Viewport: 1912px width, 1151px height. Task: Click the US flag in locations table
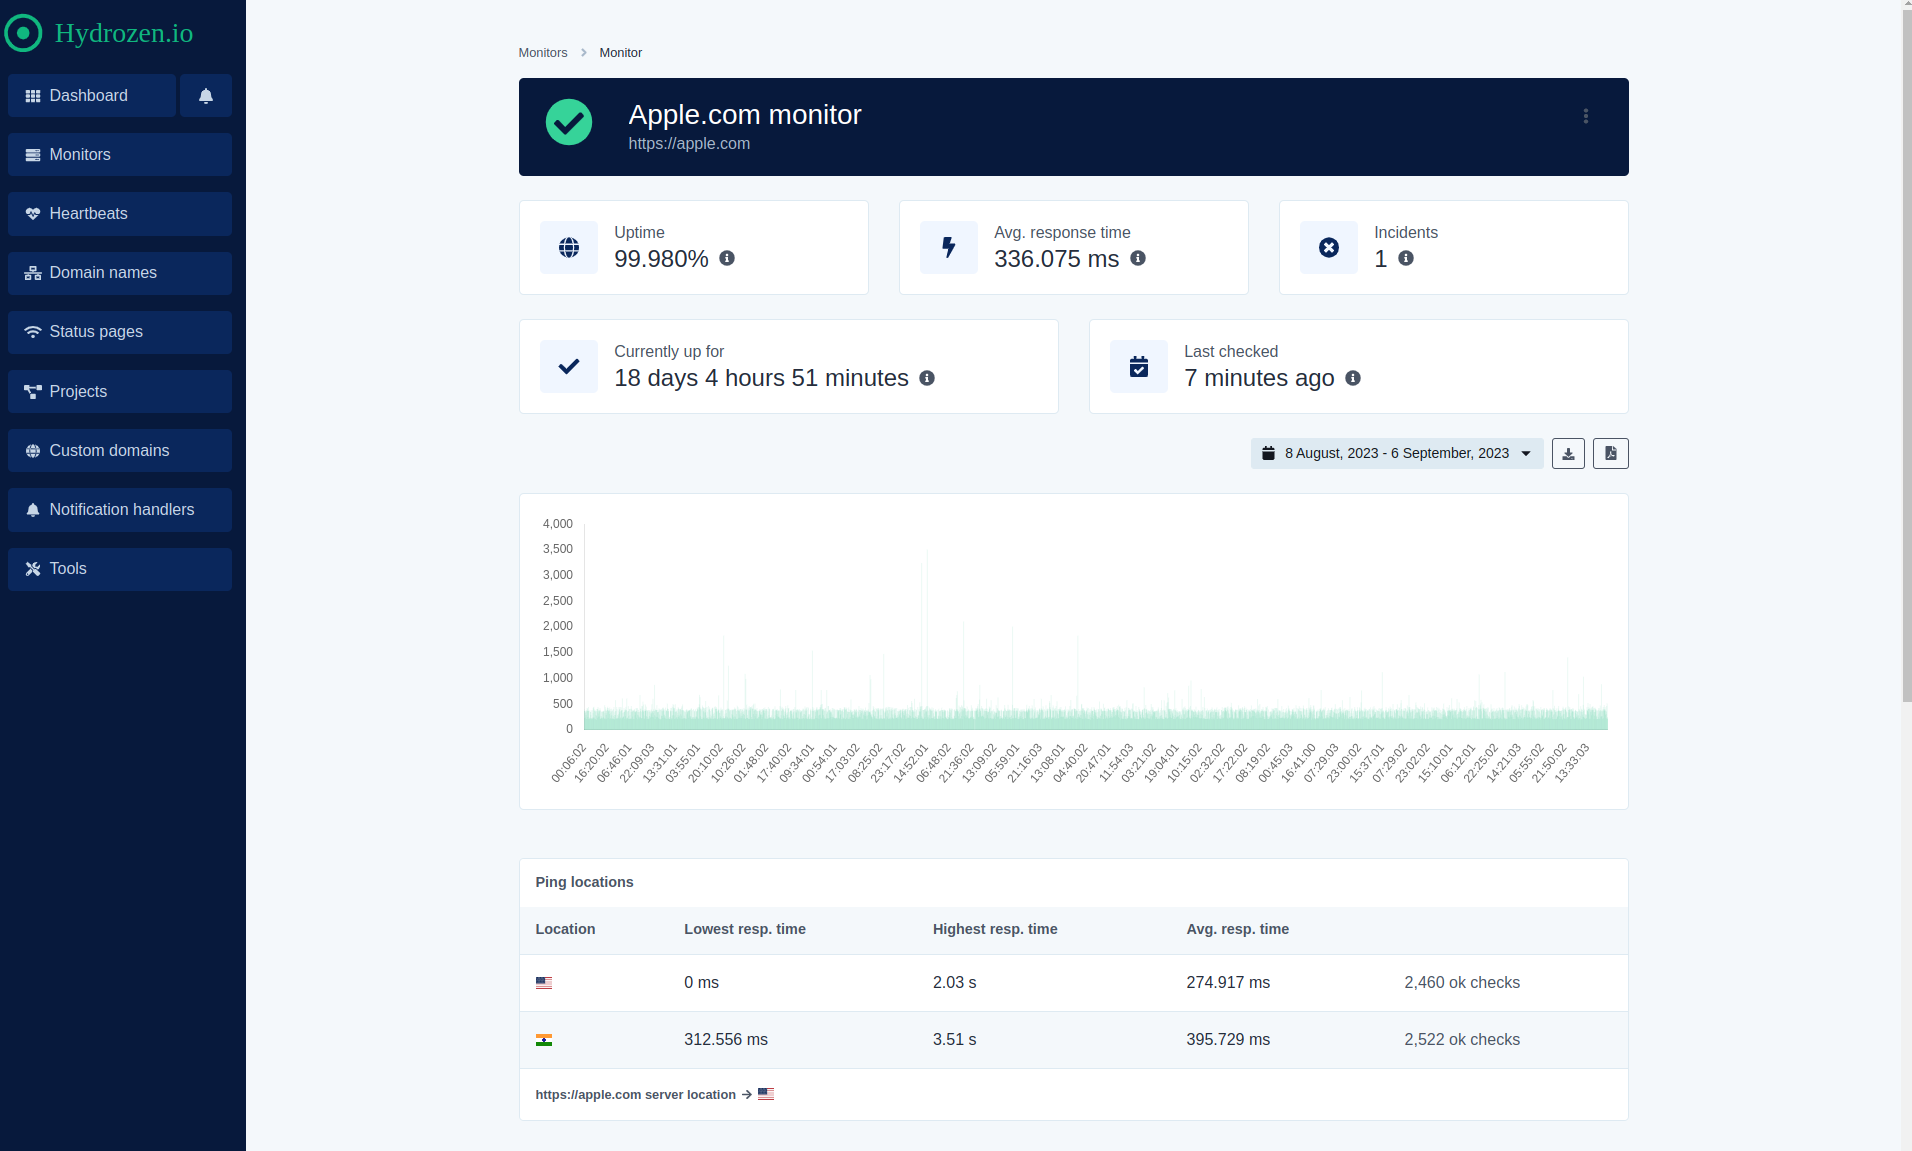click(x=544, y=983)
